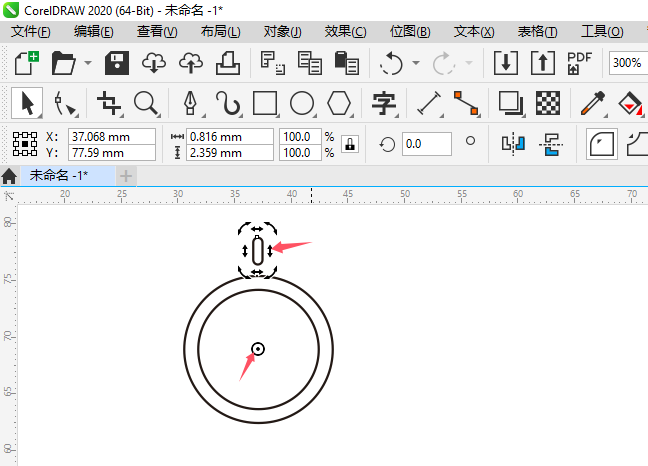Viewport: 648px width, 466px height.
Task: Open the 查看(V) menu
Action: [x=157, y=32]
